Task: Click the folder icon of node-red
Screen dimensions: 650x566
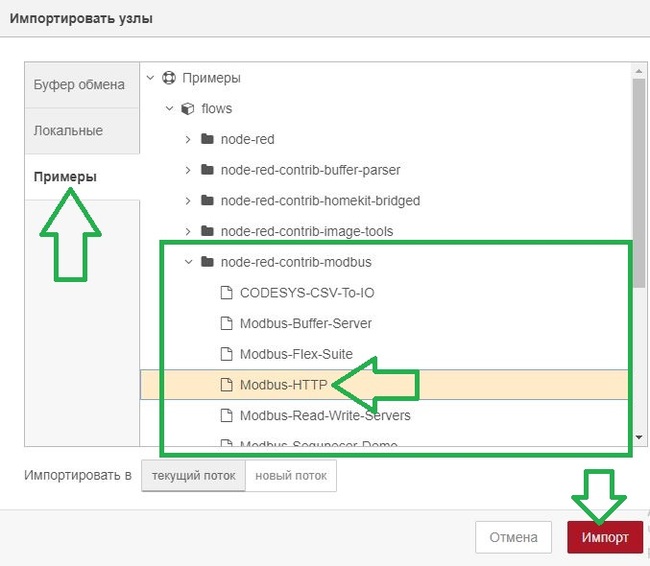Action: pos(207,139)
